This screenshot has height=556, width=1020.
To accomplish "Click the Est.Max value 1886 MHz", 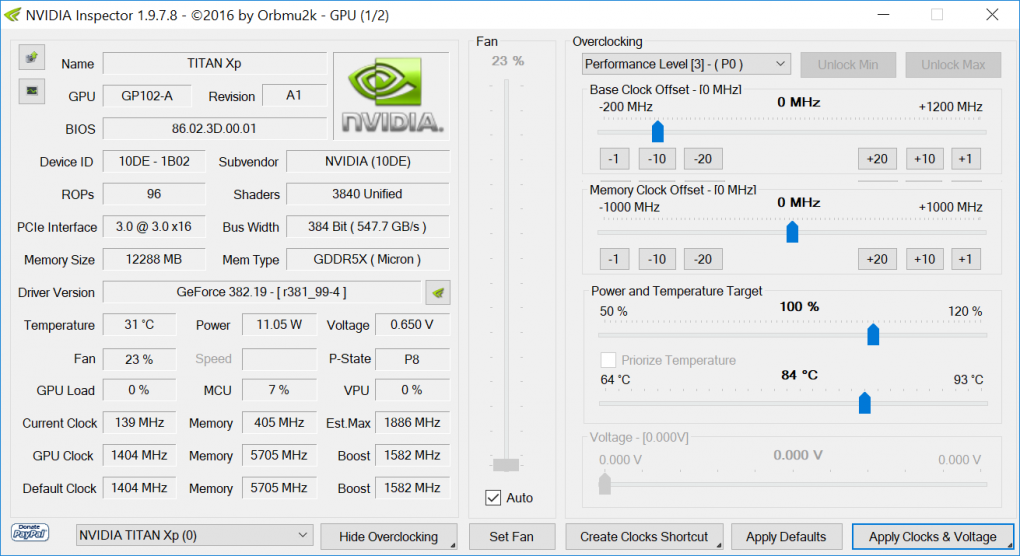I will pos(412,423).
